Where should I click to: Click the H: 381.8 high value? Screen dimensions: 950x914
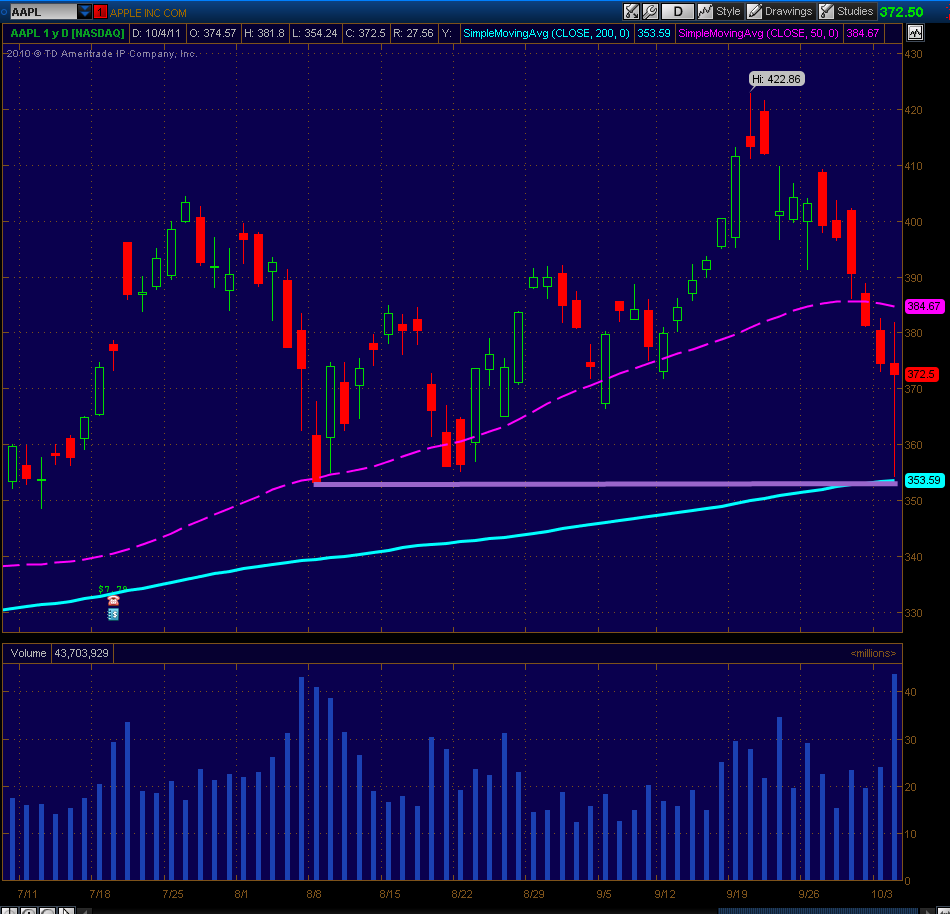point(264,33)
